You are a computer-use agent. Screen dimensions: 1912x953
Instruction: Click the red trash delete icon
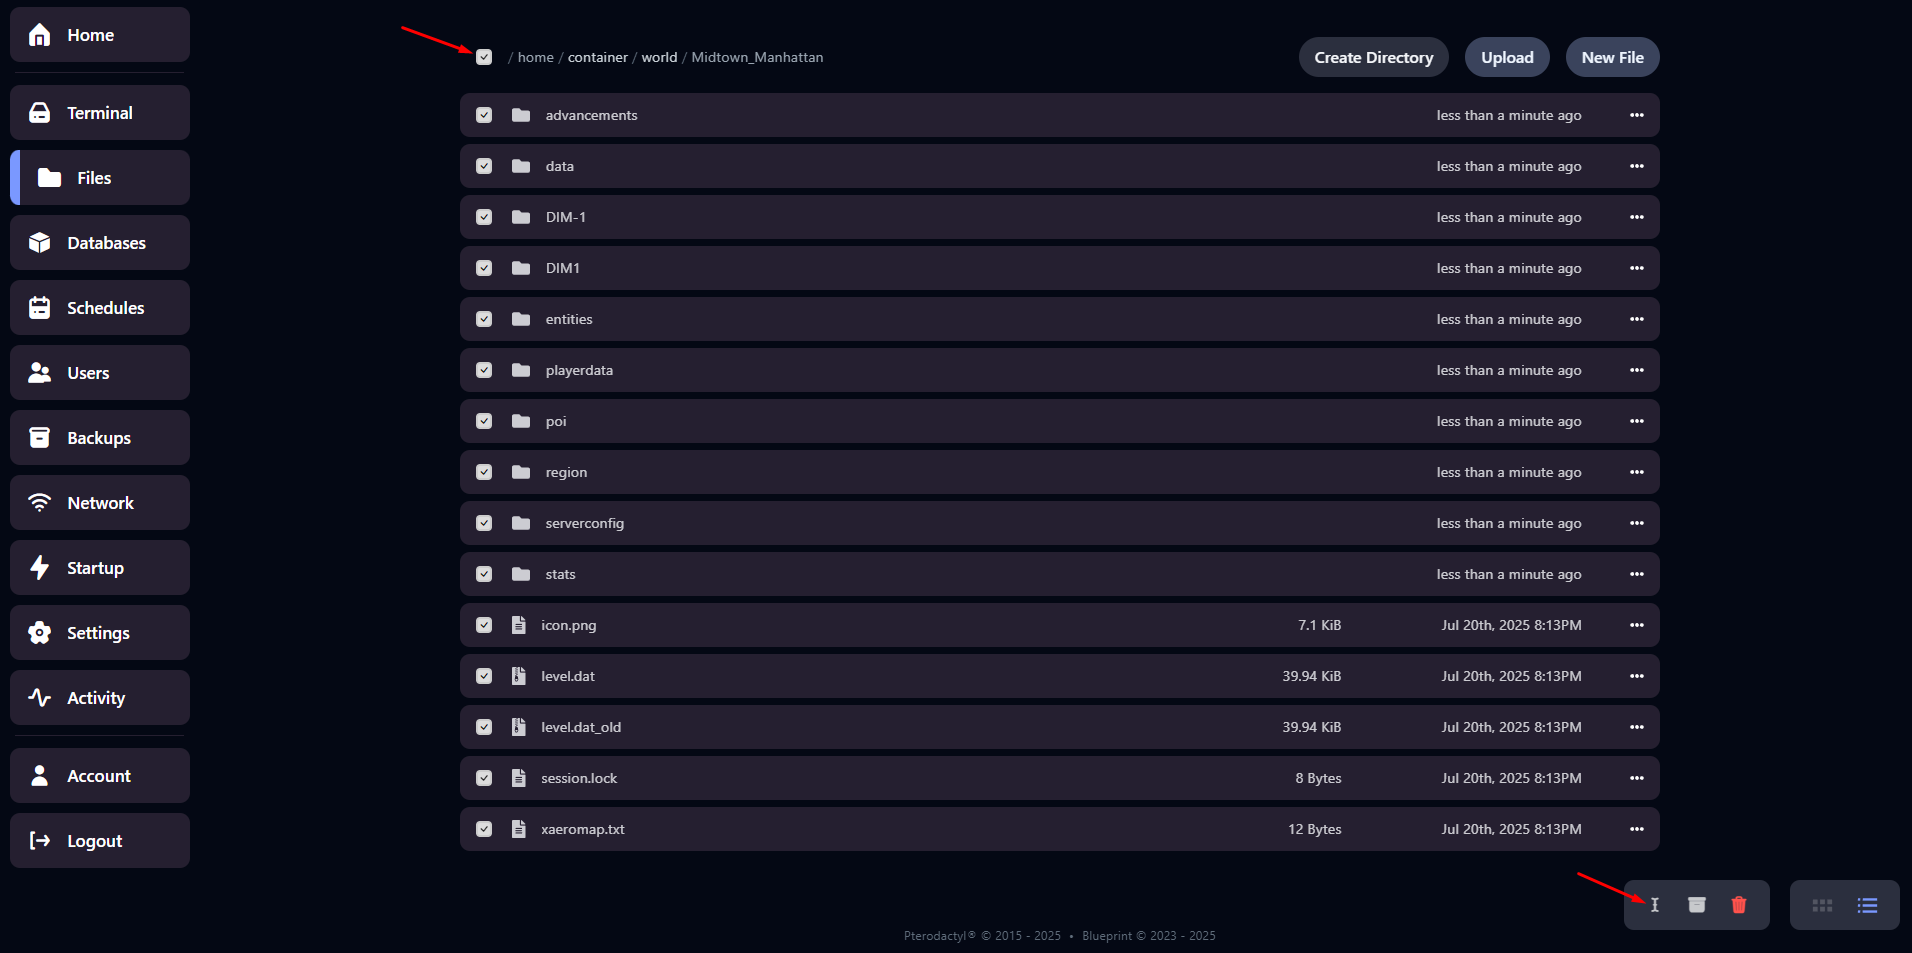pyautogui.click(x=1738, y=905)
